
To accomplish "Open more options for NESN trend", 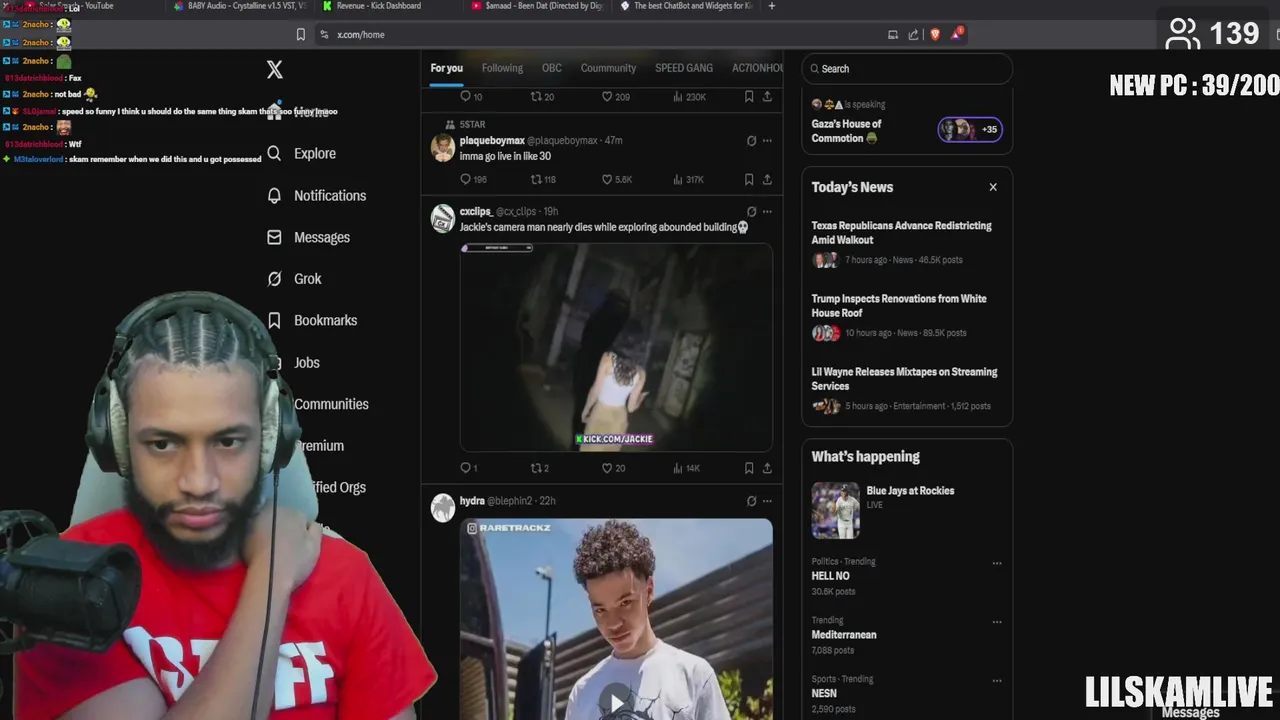I will (996, 681).
